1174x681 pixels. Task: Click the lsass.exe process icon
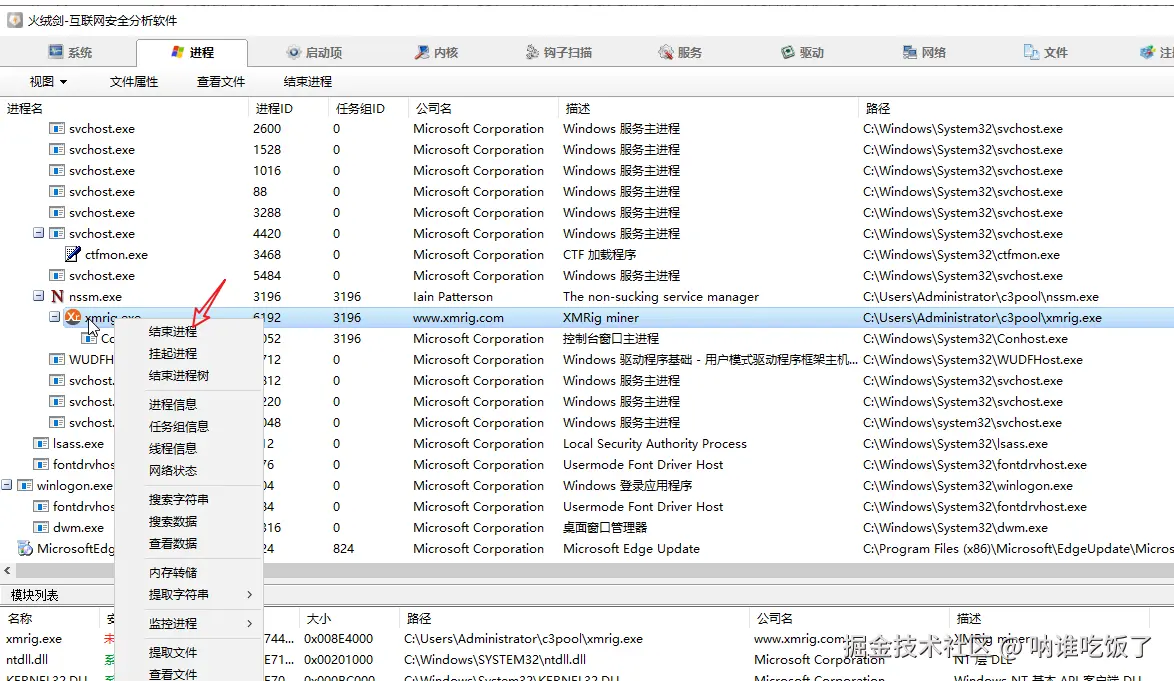tap(41, 444)
